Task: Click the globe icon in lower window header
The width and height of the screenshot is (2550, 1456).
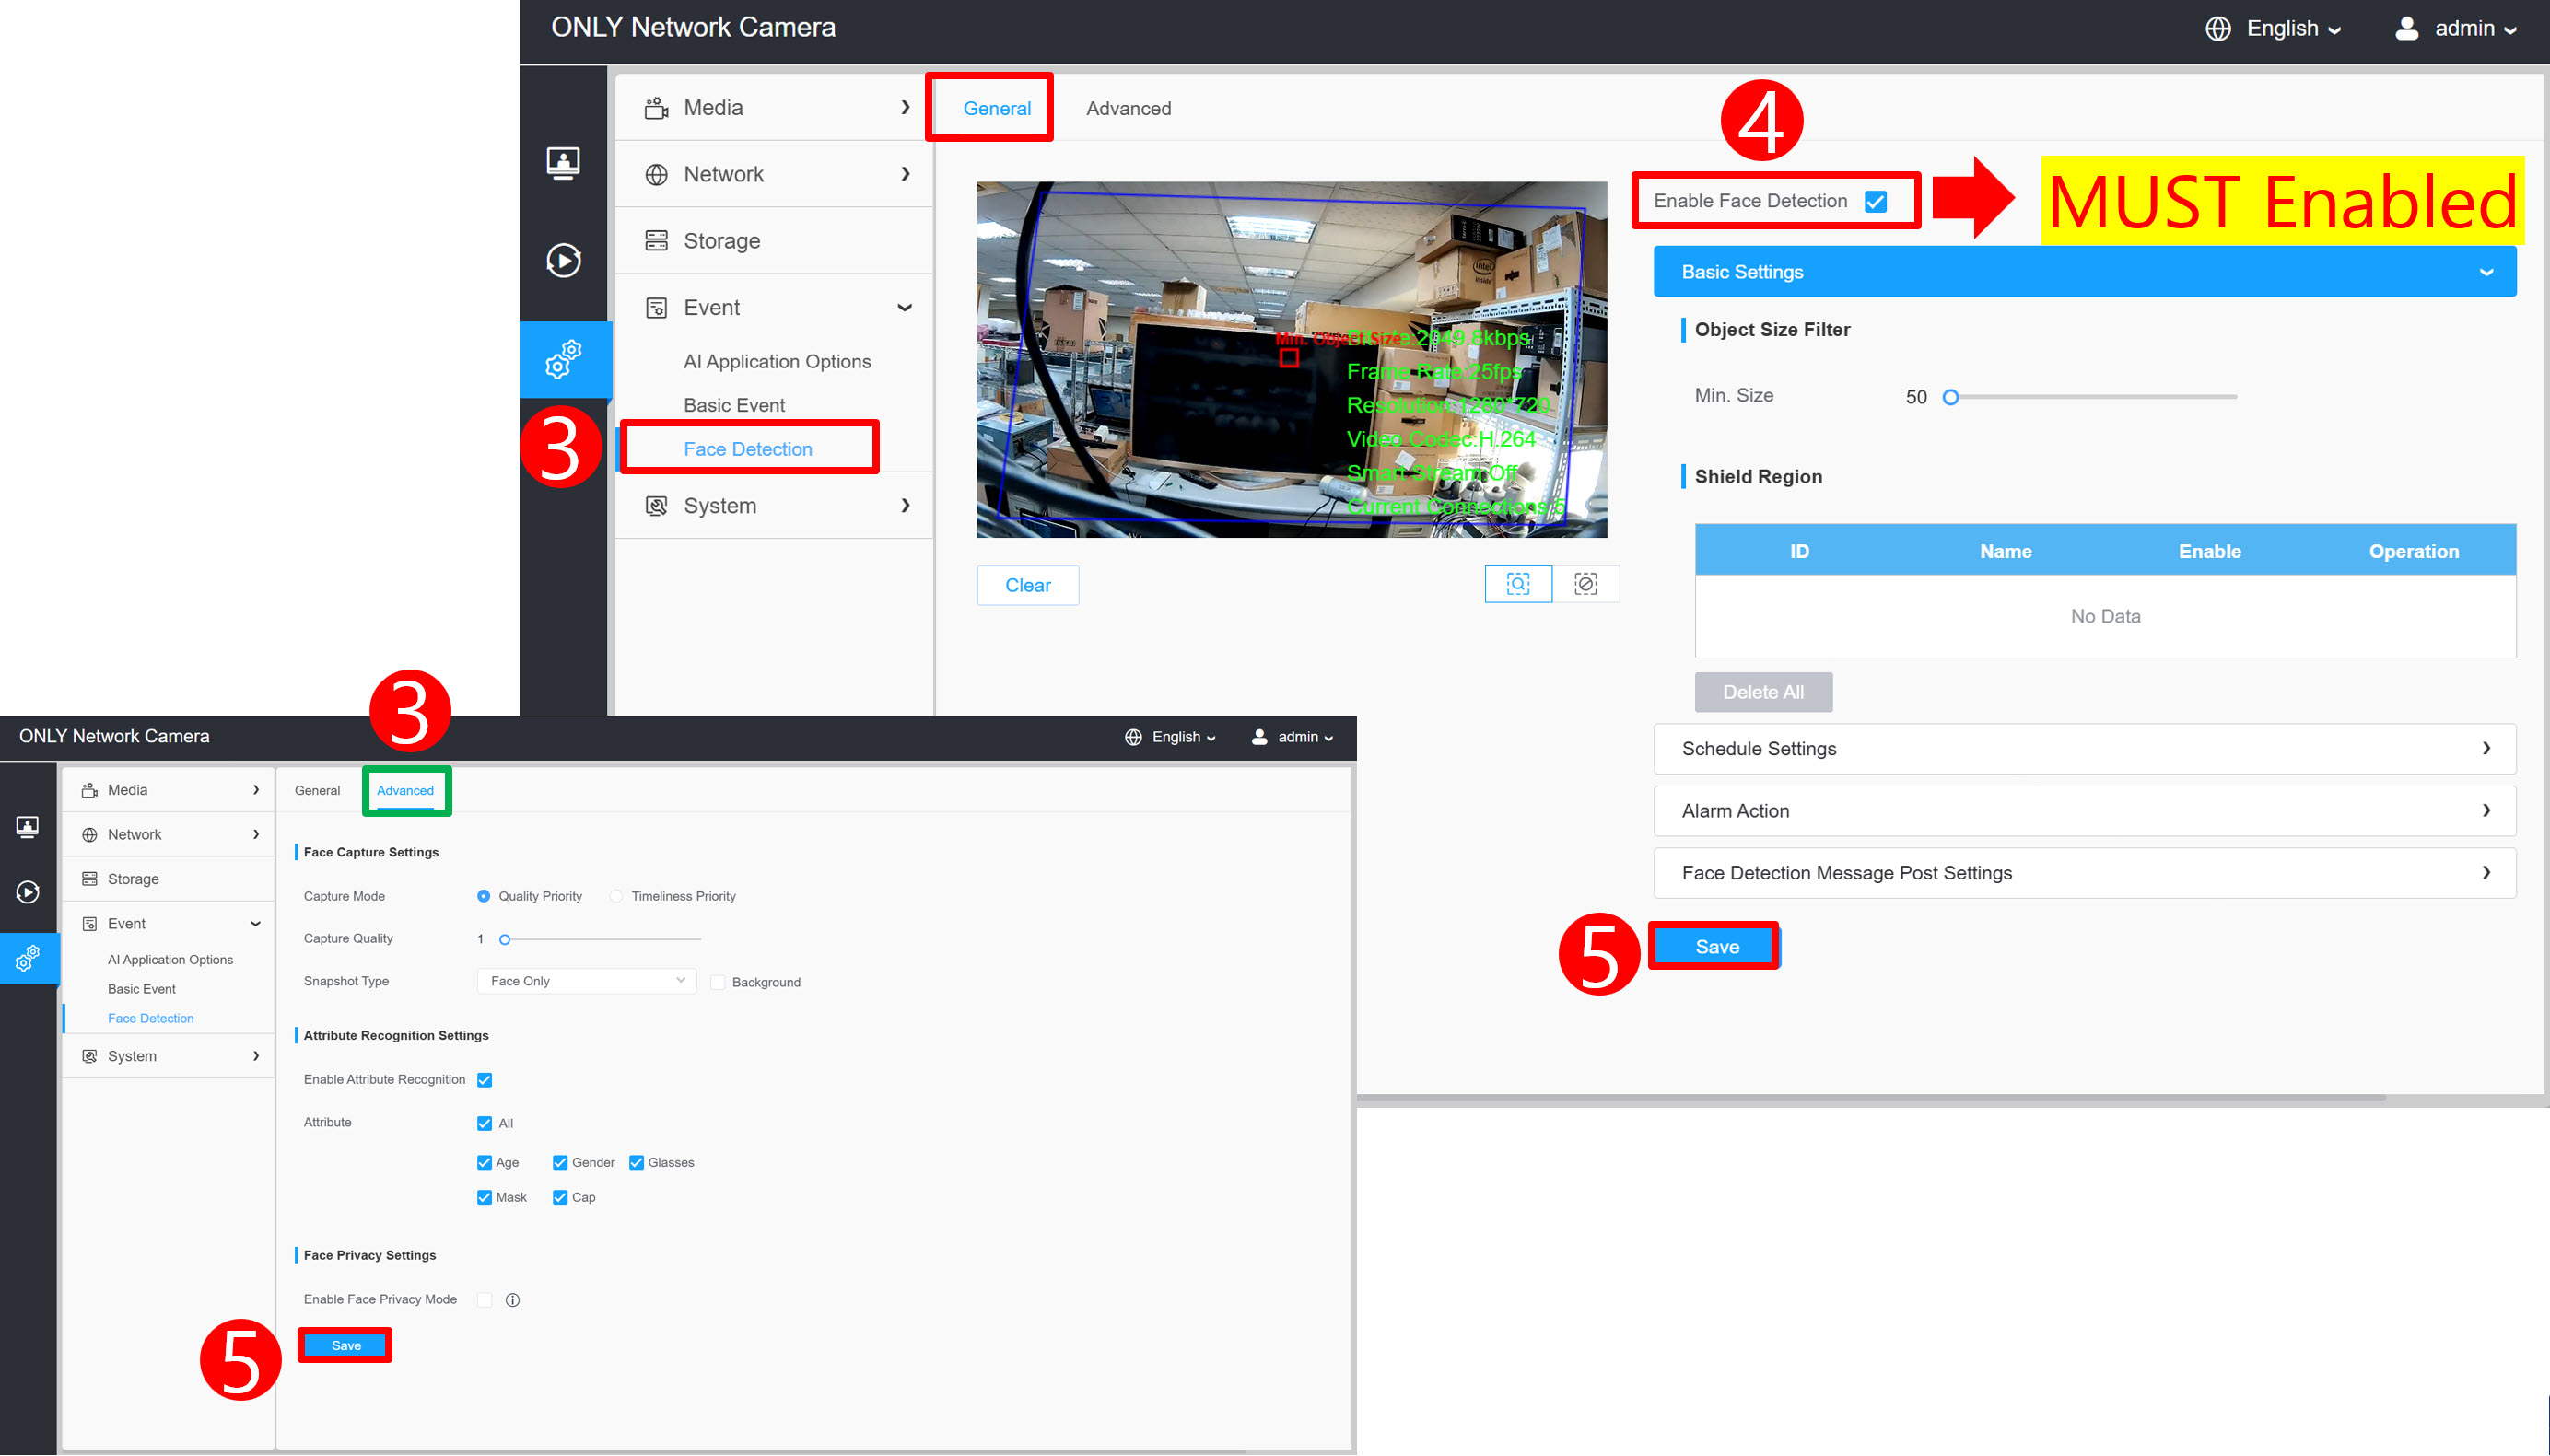Action: click(1133, 737)
